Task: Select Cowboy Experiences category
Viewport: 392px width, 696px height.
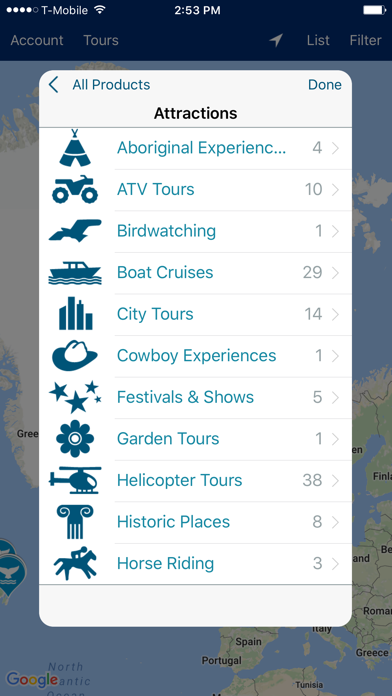Action: point(195,356)
